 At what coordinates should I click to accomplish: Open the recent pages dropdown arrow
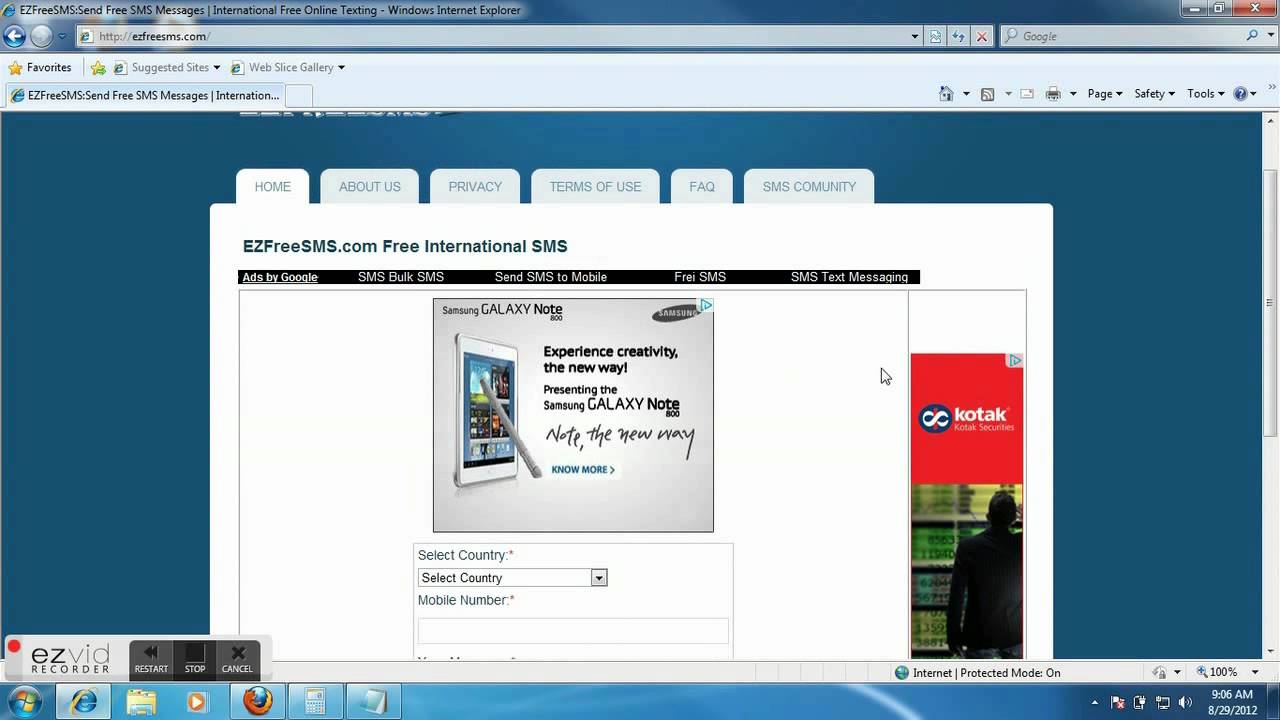click(x=62, y=36)
